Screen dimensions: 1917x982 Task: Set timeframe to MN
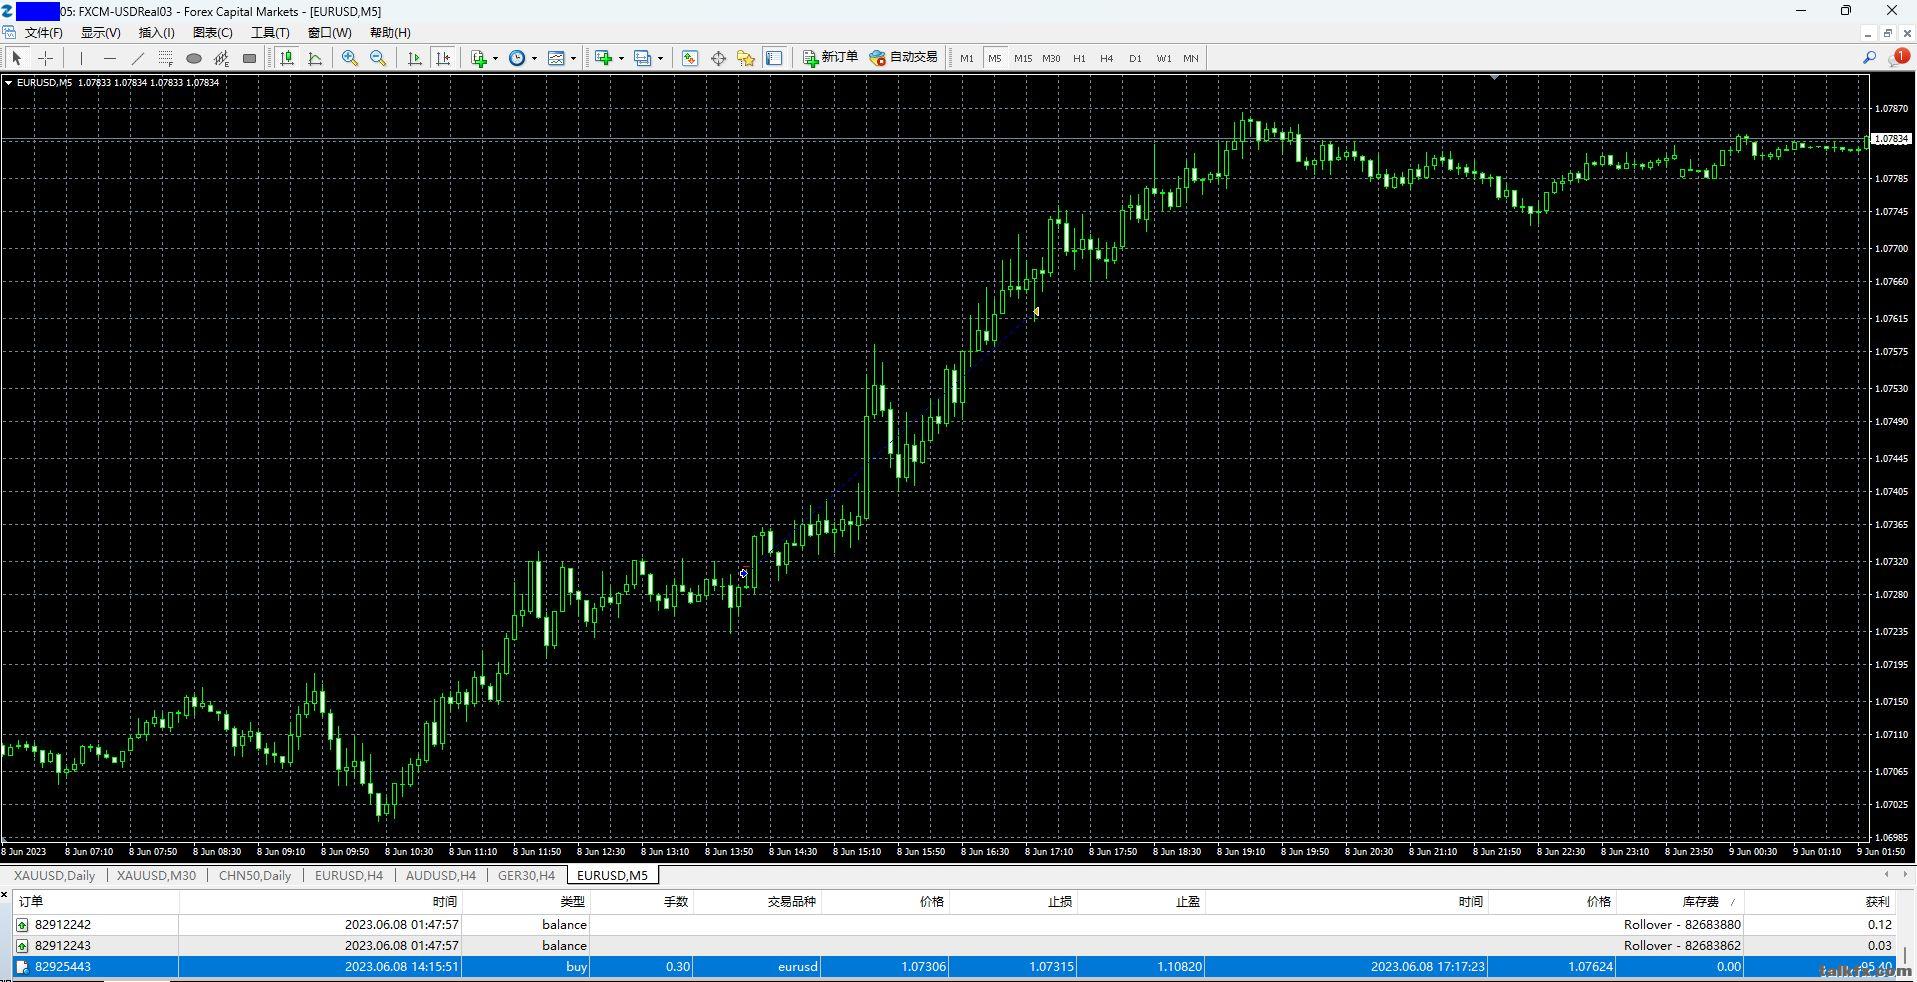(x=1191, y=58)
